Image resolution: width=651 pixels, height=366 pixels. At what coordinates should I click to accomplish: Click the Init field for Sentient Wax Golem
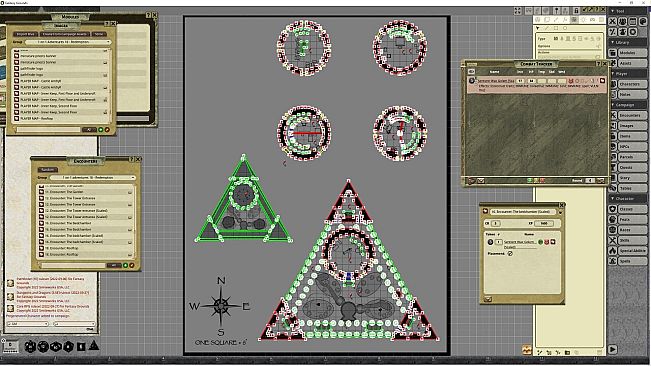520,81
